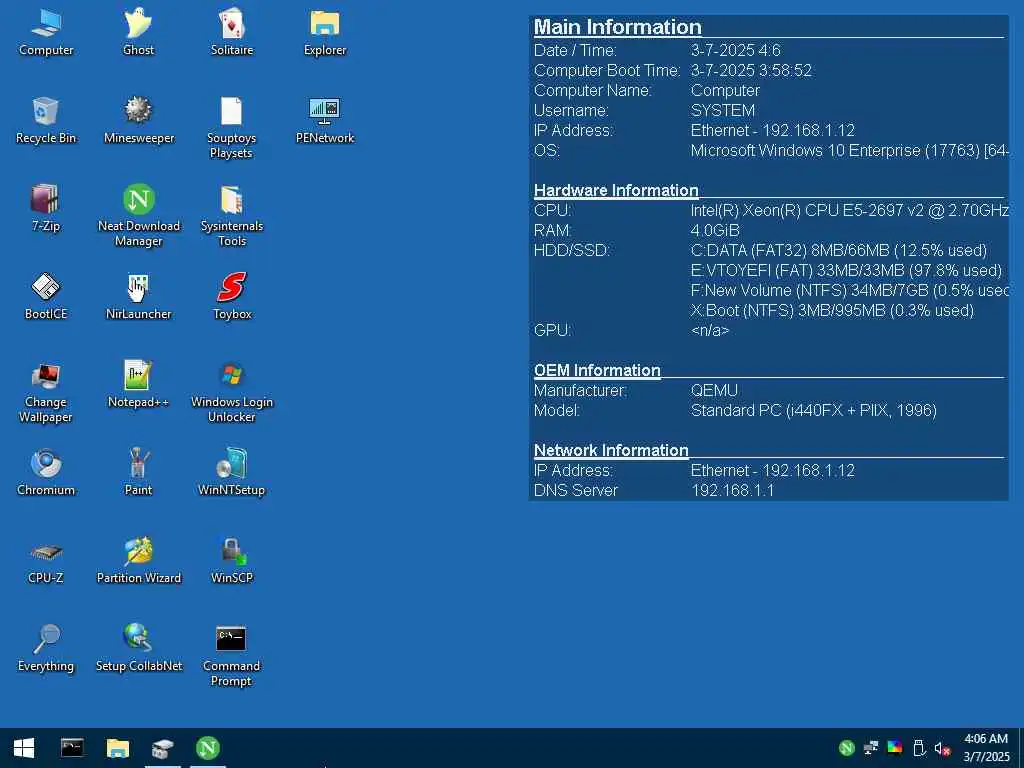1024x768 pixels.
Task: Click the GPU value <n/a>
Action: point(709,330)
